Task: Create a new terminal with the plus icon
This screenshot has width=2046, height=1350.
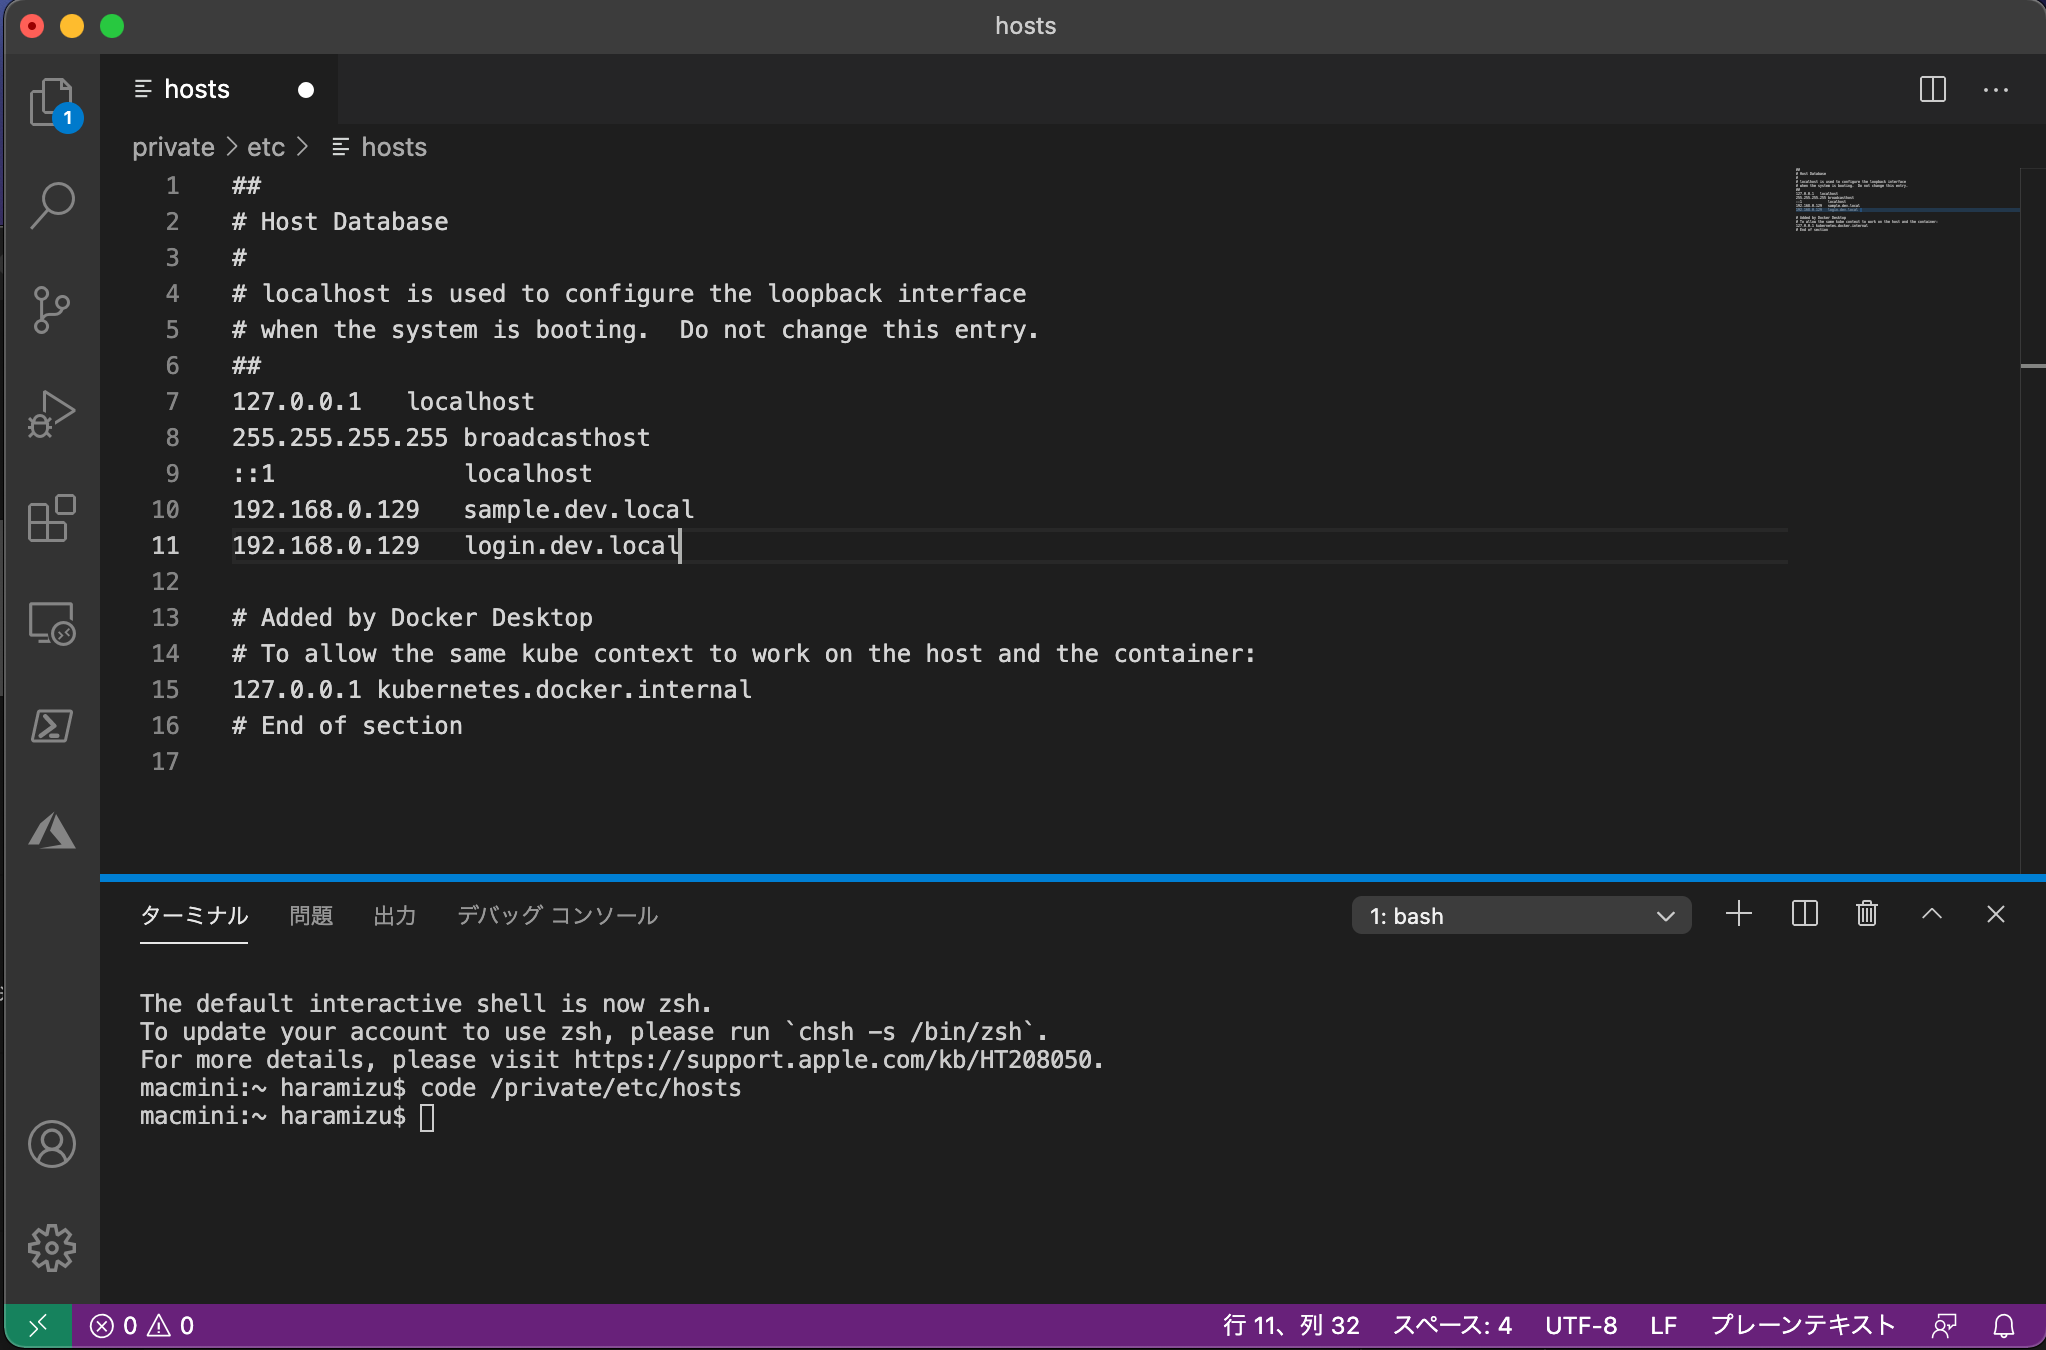Action: (1739, 914)
